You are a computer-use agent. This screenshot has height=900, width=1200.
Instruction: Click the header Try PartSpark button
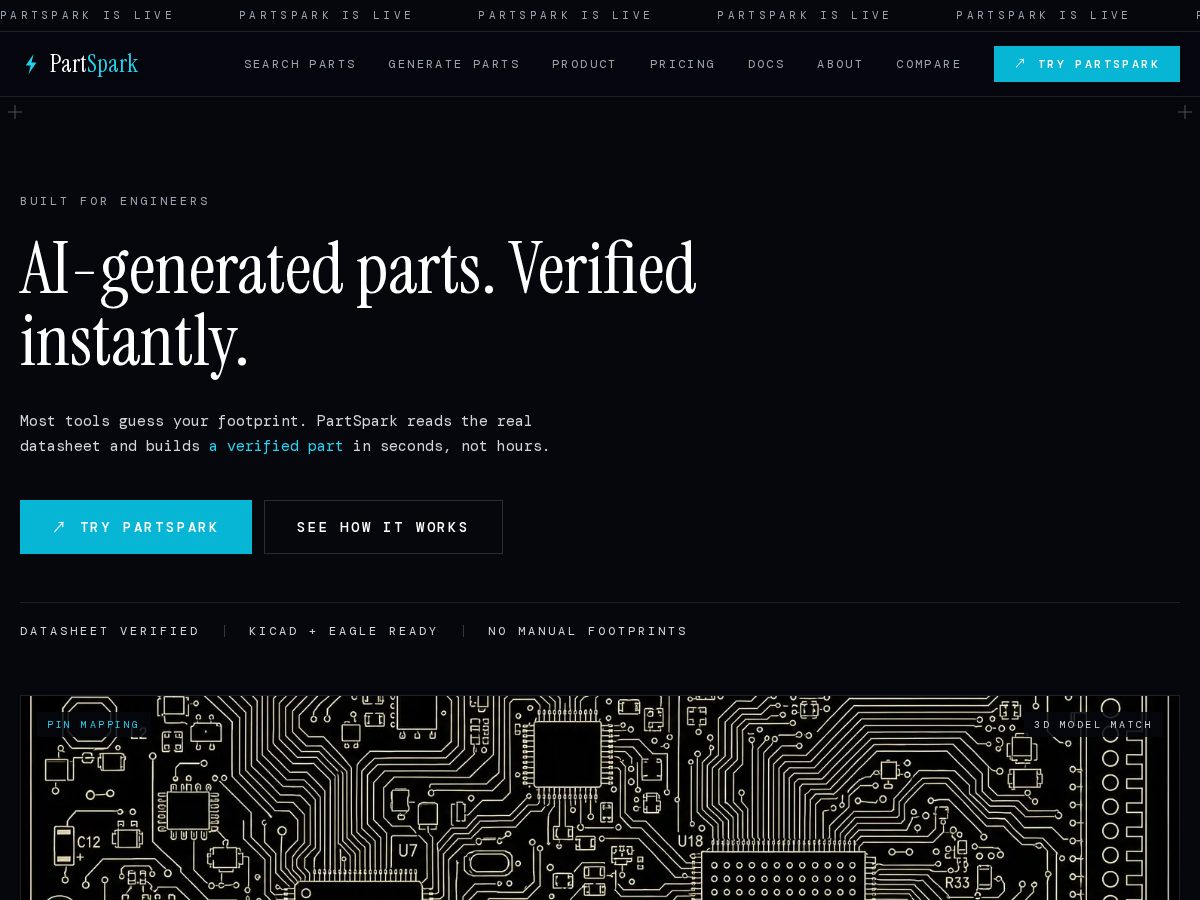(1087, 64)
